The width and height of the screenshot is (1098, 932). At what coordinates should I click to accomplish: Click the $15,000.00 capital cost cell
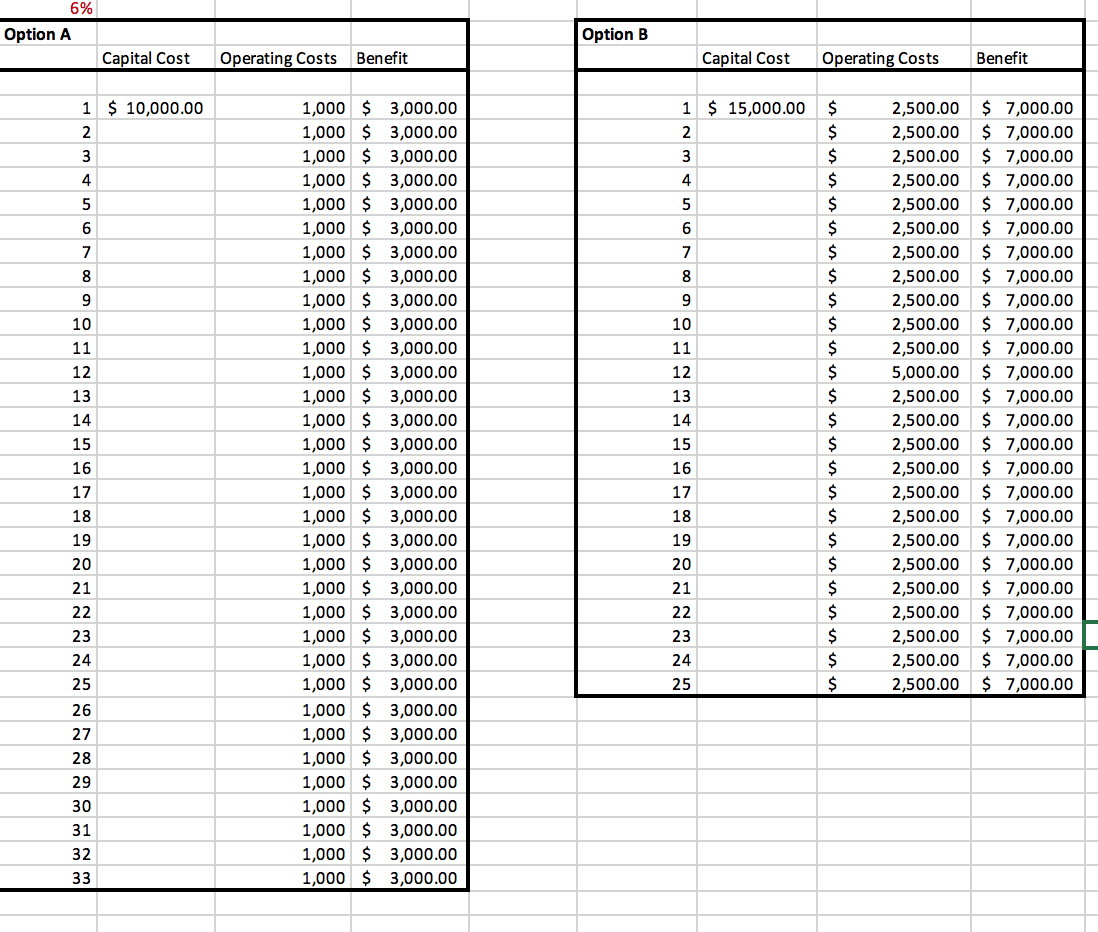(756, 108)
